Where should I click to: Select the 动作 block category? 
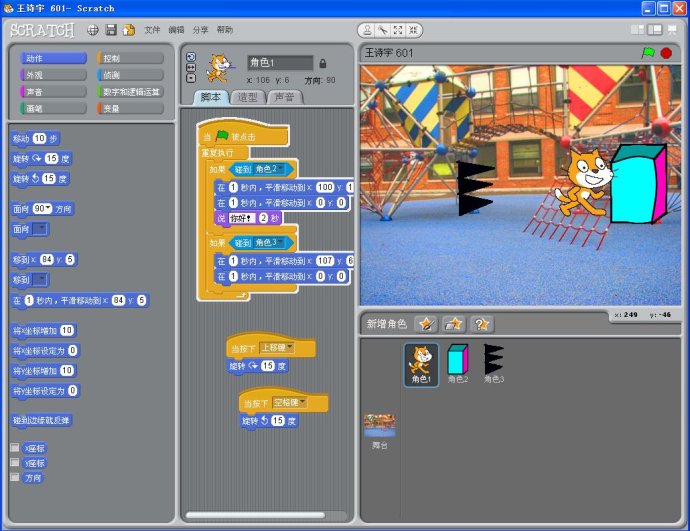tap(53, 59)
